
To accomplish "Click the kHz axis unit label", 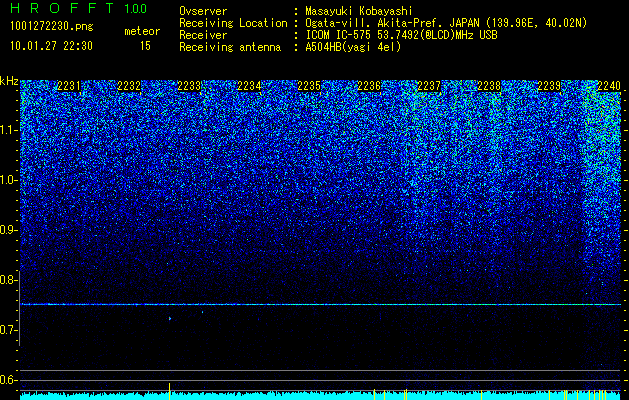I will click(x=9, y=81).
